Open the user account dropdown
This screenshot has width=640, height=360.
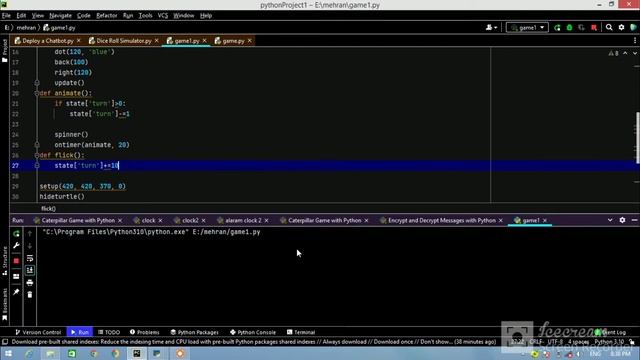[x=491, y=27]
